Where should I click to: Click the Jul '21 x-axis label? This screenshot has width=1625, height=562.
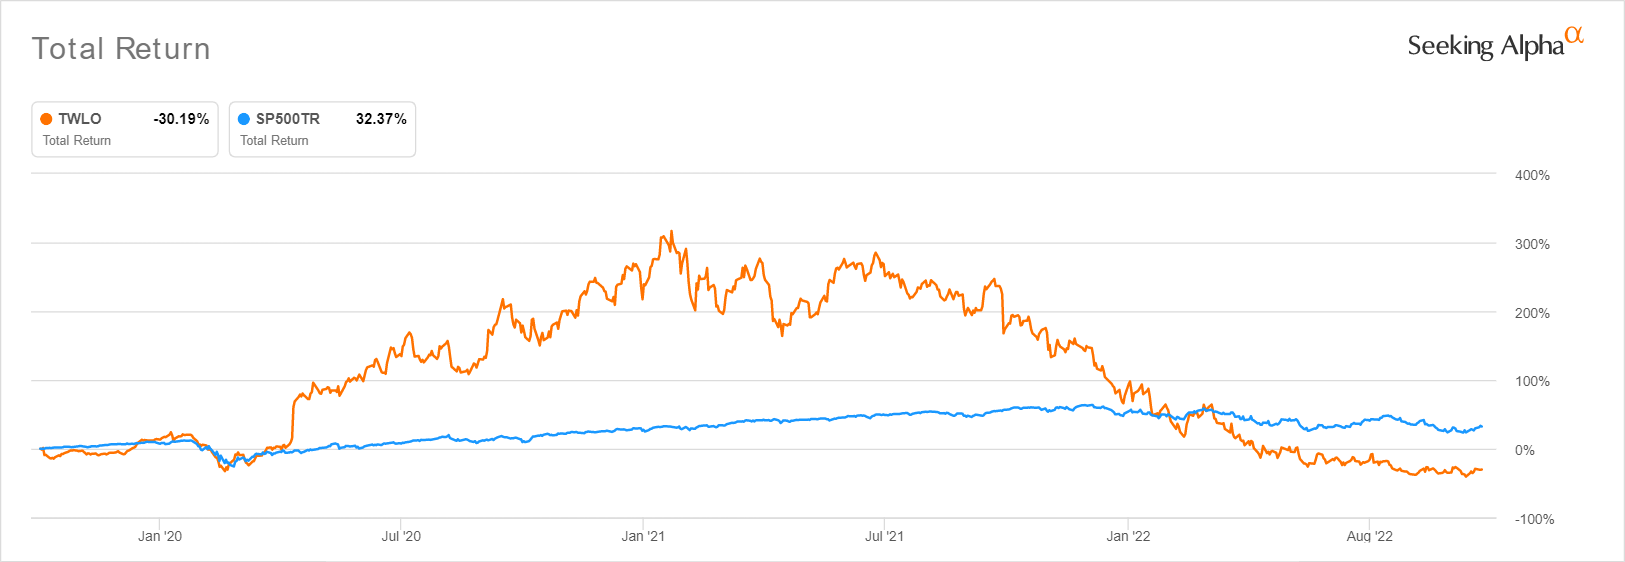pyautogui.click(x=884, y=536)
